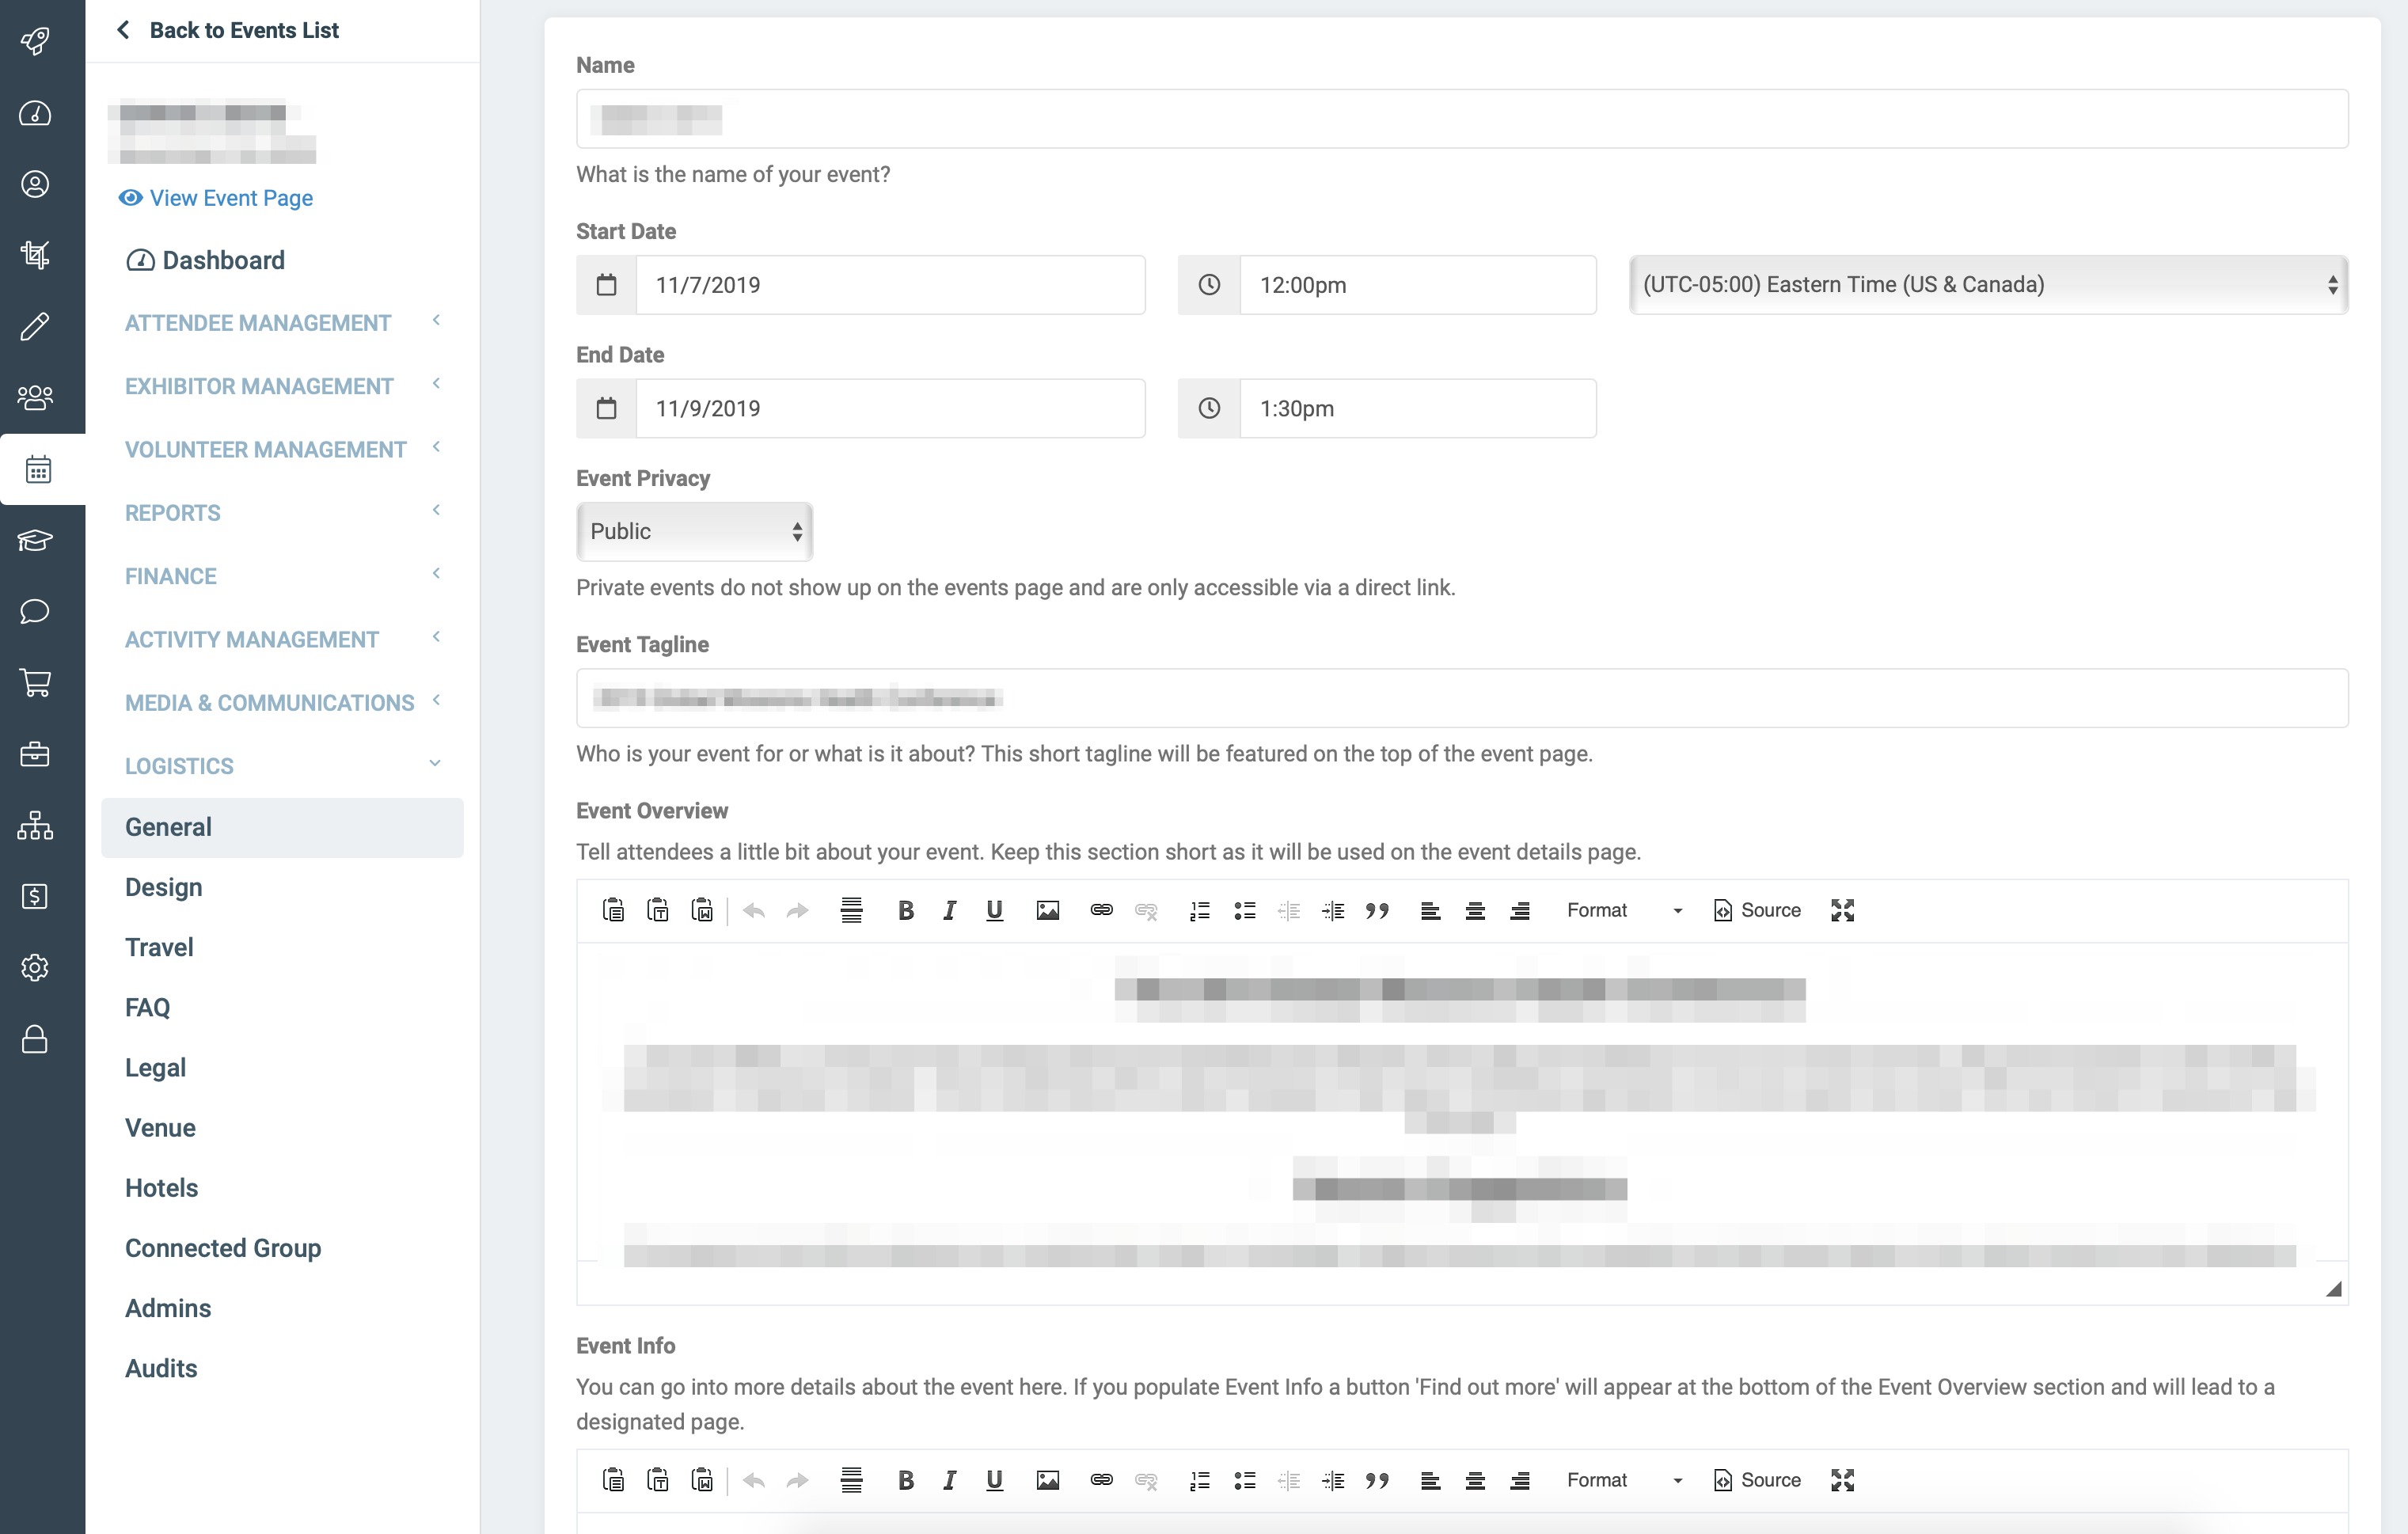Open the Event Privacy dropdown
The width and height of the screenshot is (2408, 1534).
(695, 531)
